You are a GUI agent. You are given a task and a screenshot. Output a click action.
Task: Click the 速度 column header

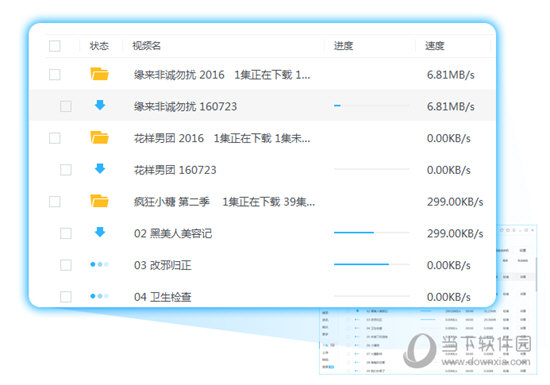[x=435, y=46]
